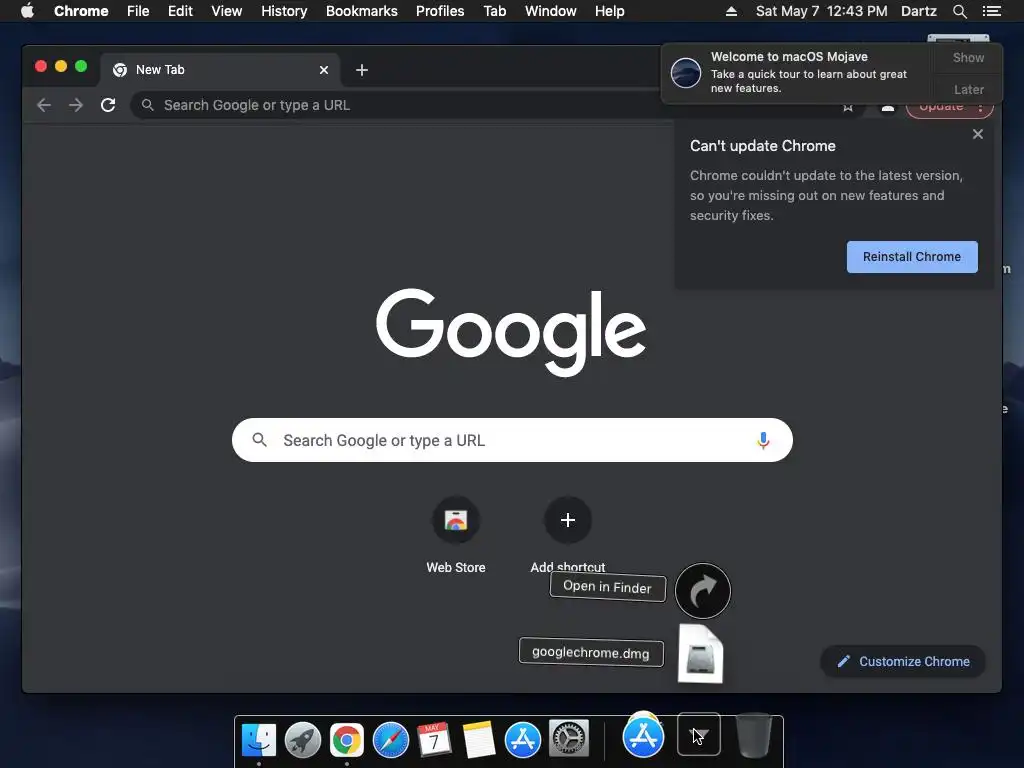Open the Tab menu
The height and width of the screenshot is (768, 1024).
(494, 11)
